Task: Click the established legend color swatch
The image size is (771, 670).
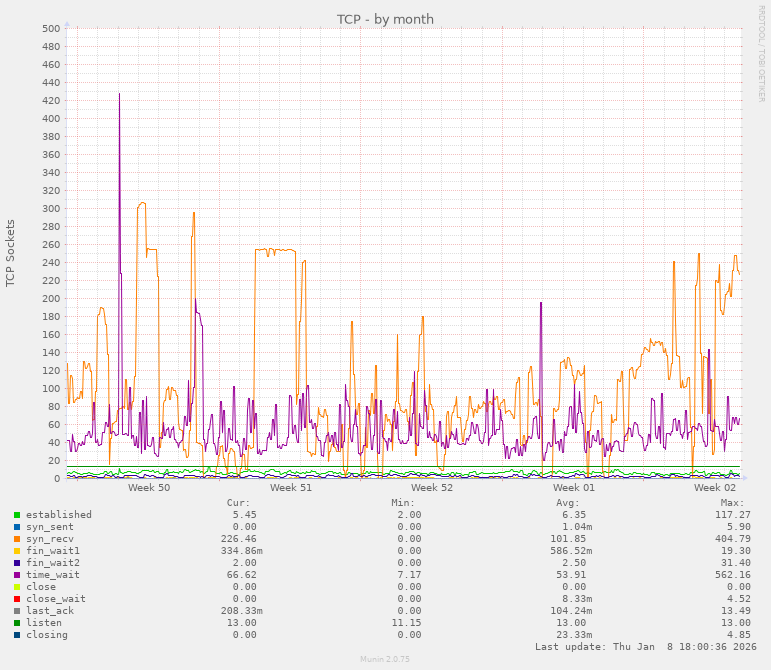Action: pyautogui.click(x=17, y=515)
